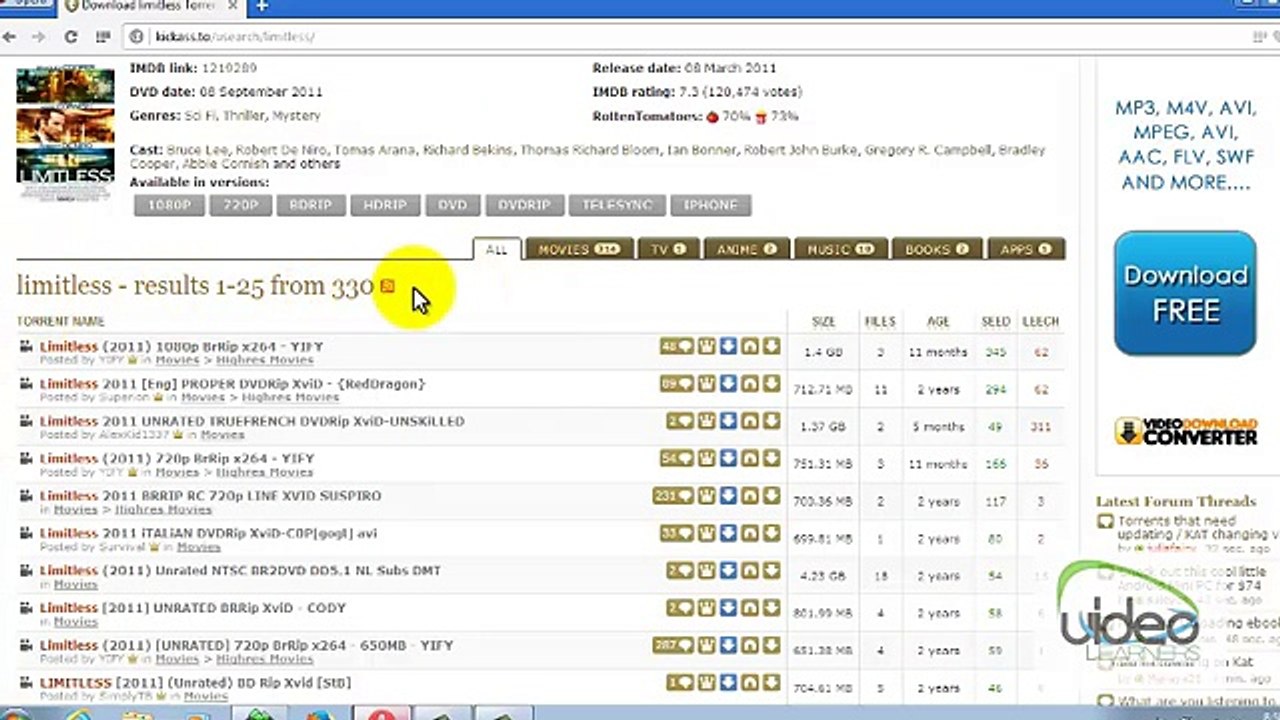Open the IMDB link 1210289
The image size is (1280, 720).
pos(229,68)
